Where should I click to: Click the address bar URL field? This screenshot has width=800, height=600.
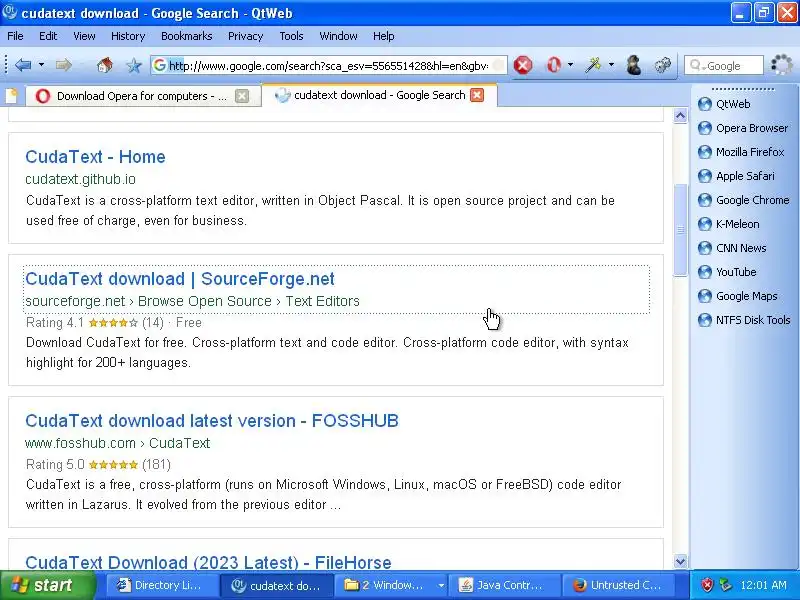[x=329, y=65]
